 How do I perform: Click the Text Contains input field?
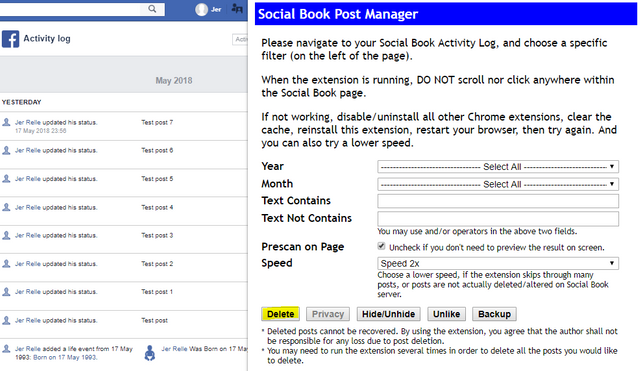tap(498, 201)
